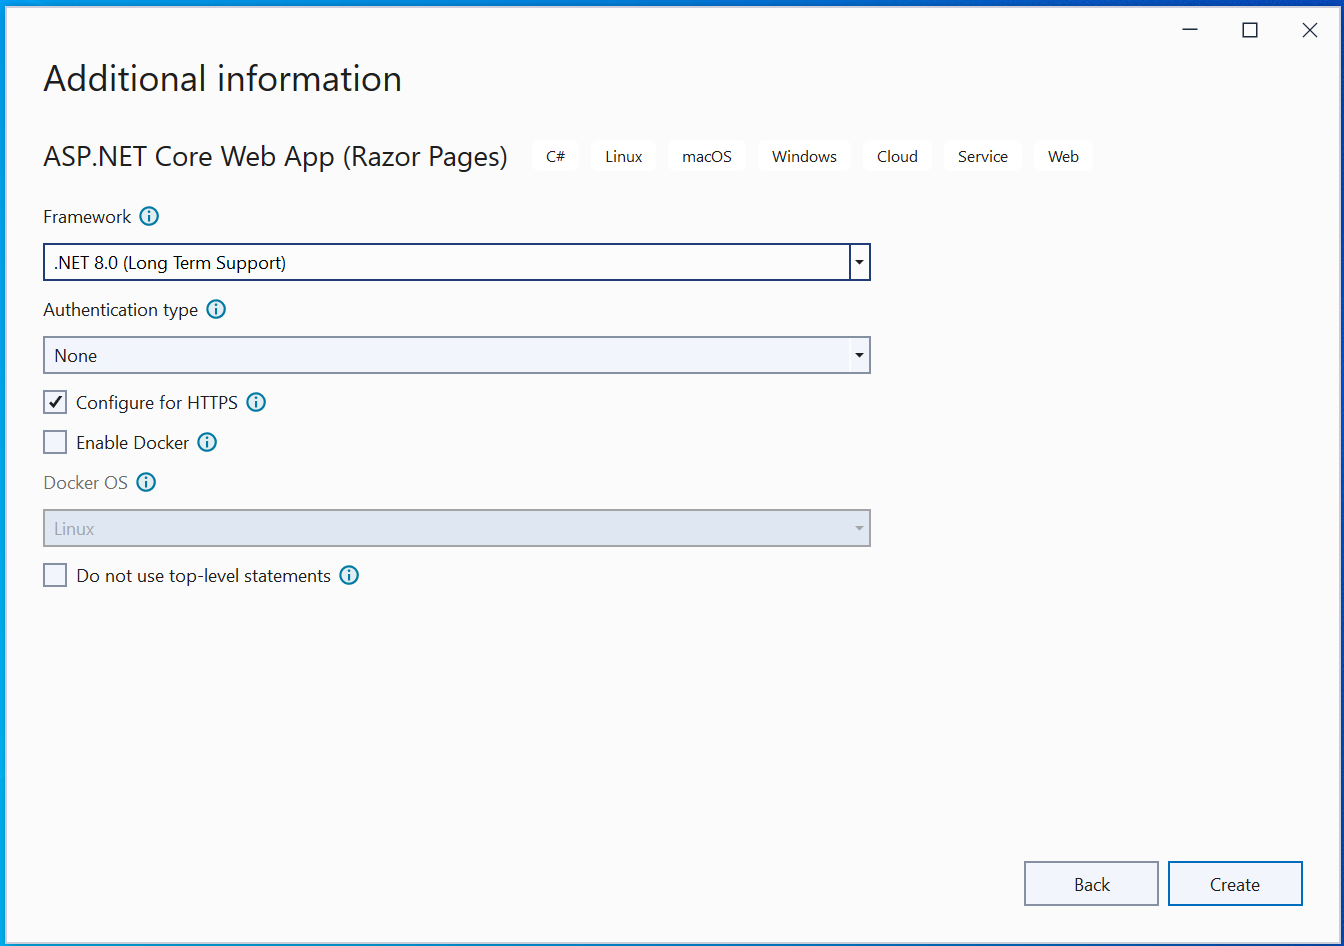Image resolution: width=1344 pixels, height=946 pixels.
Task: Open the Authentication type dropdown
Action: [x=457, y=355]
